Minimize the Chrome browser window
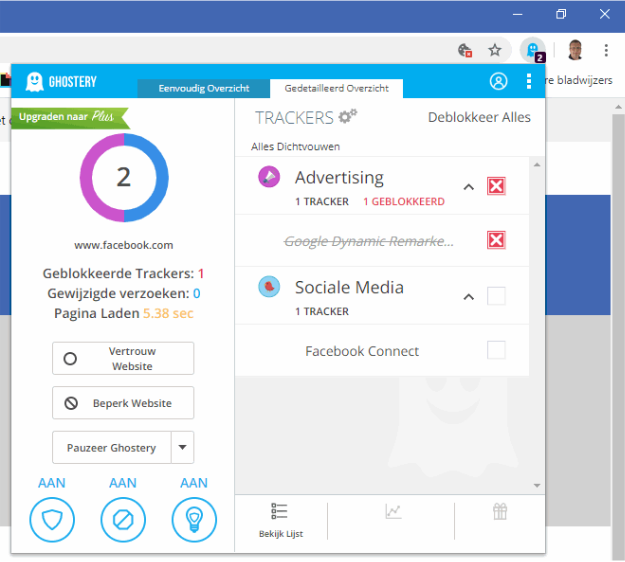 point(517,14)
